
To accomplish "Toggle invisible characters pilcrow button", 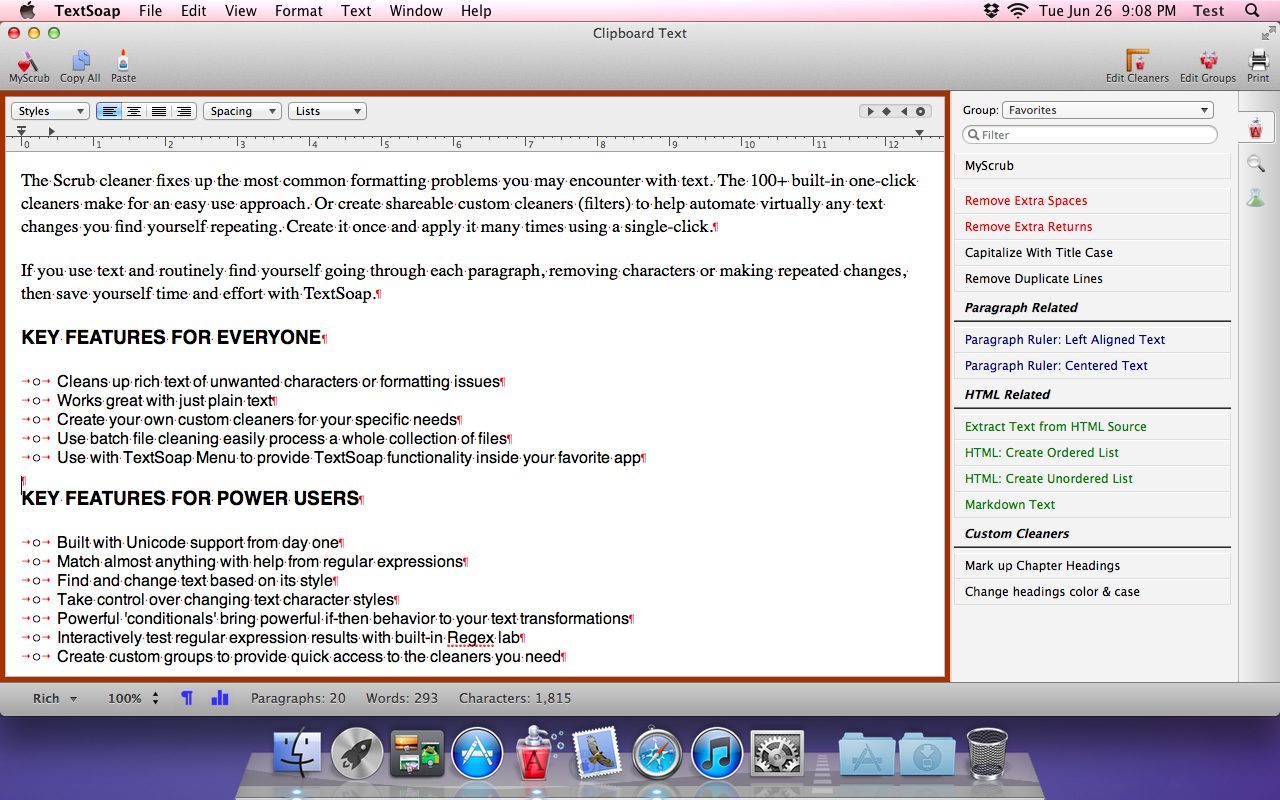I will [186, 698].
